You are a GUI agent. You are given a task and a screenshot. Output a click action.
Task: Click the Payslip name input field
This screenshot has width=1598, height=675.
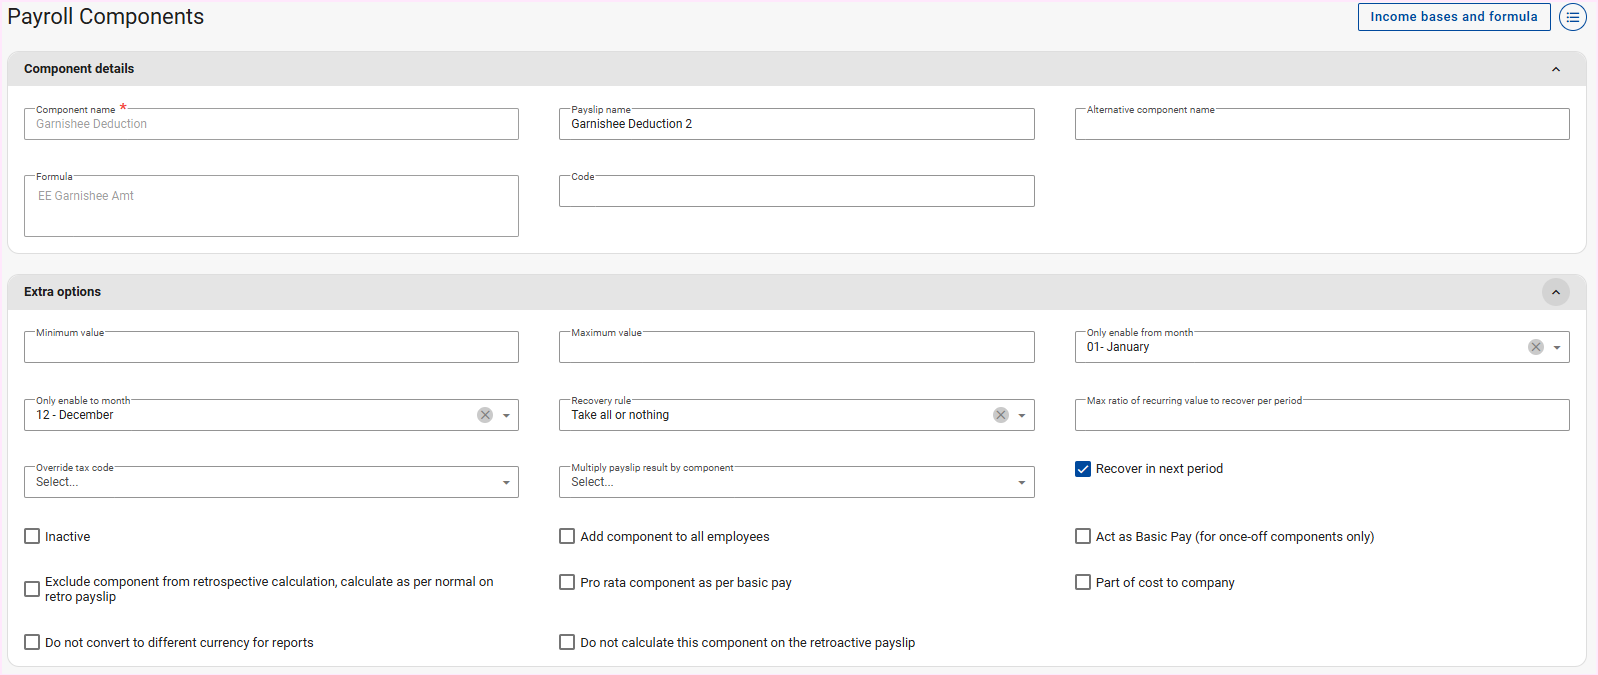pos(796,125)
